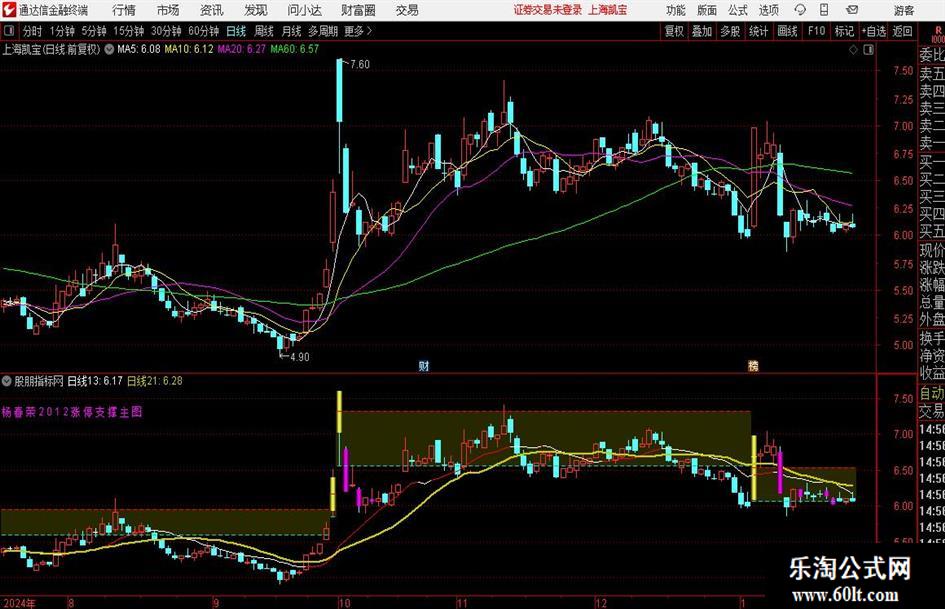Open the 公式 menu

pos(738,10)
